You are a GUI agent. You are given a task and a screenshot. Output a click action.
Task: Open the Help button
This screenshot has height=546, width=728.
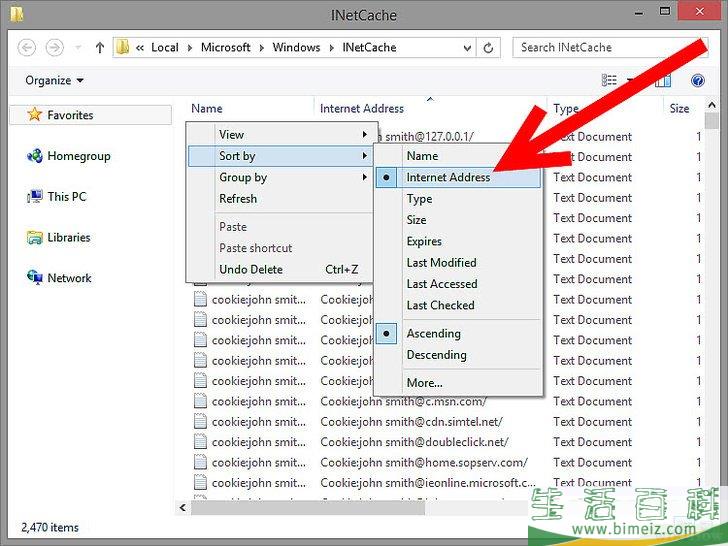[697, 80]
